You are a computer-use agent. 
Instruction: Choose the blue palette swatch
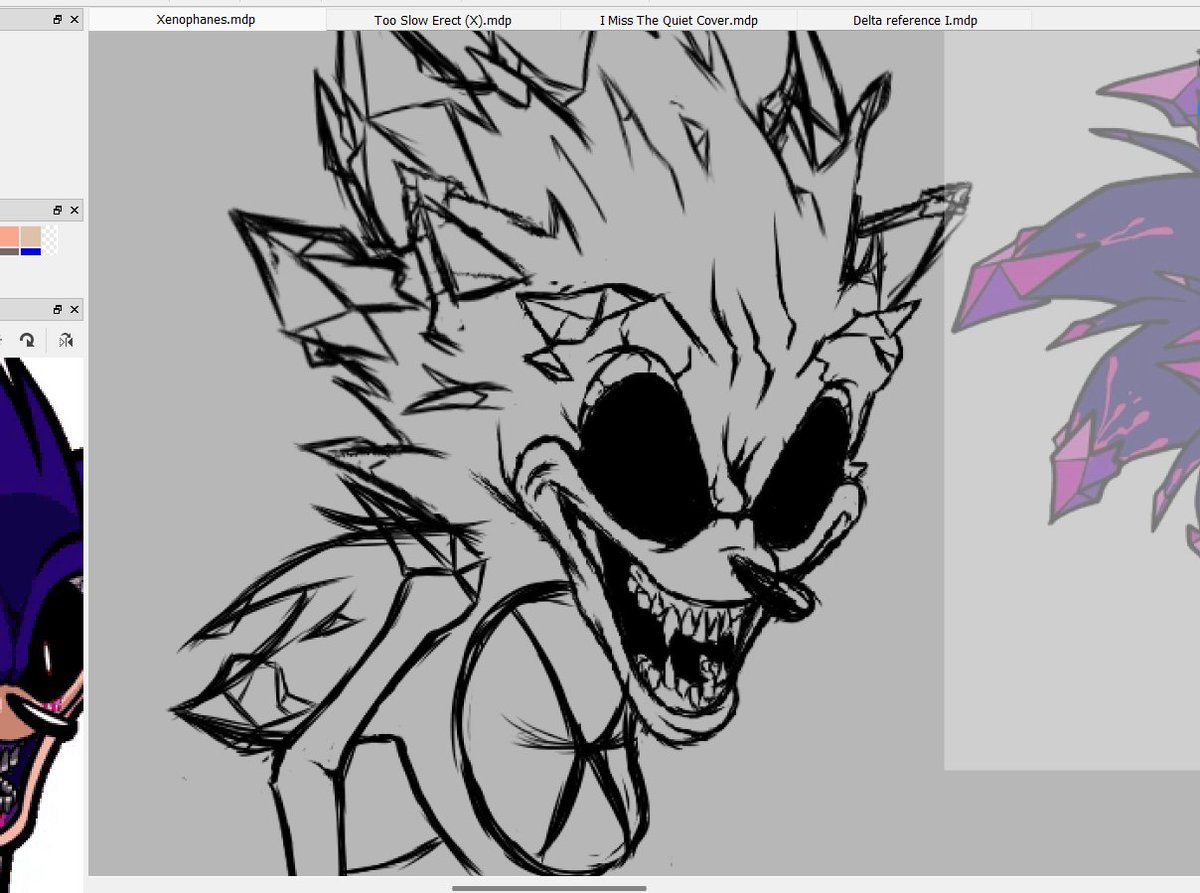(x=31, y=252)
